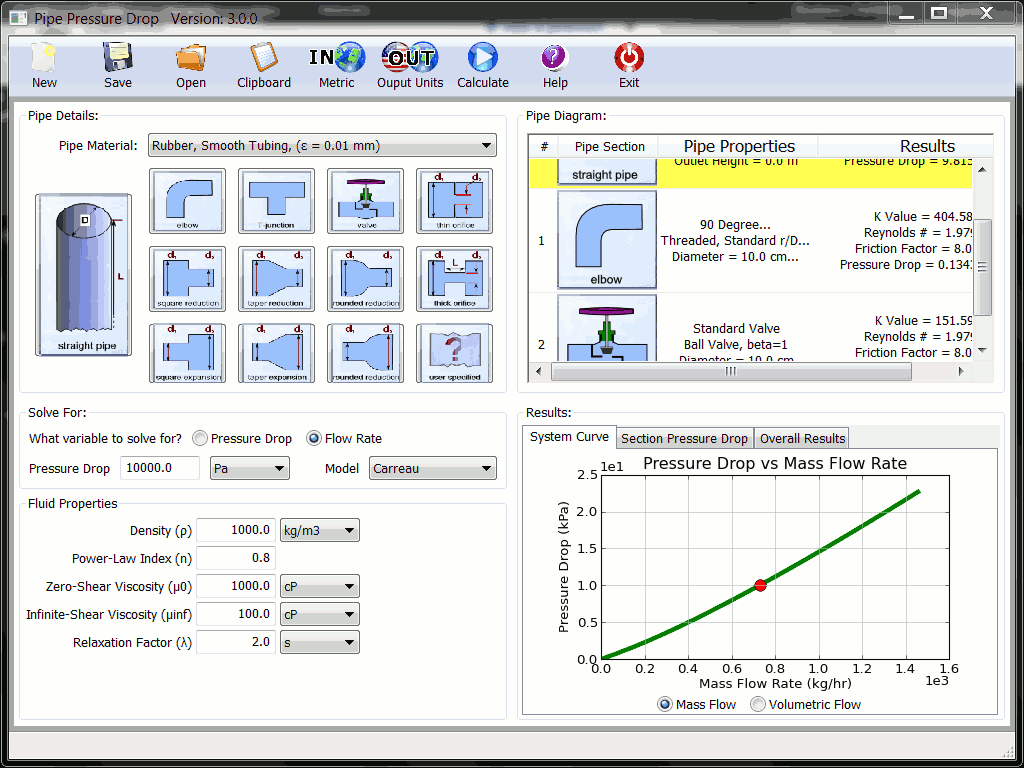Click the Infinite-Shear Viscosity value field
1024x768 pixels.
tap(236, 614)
